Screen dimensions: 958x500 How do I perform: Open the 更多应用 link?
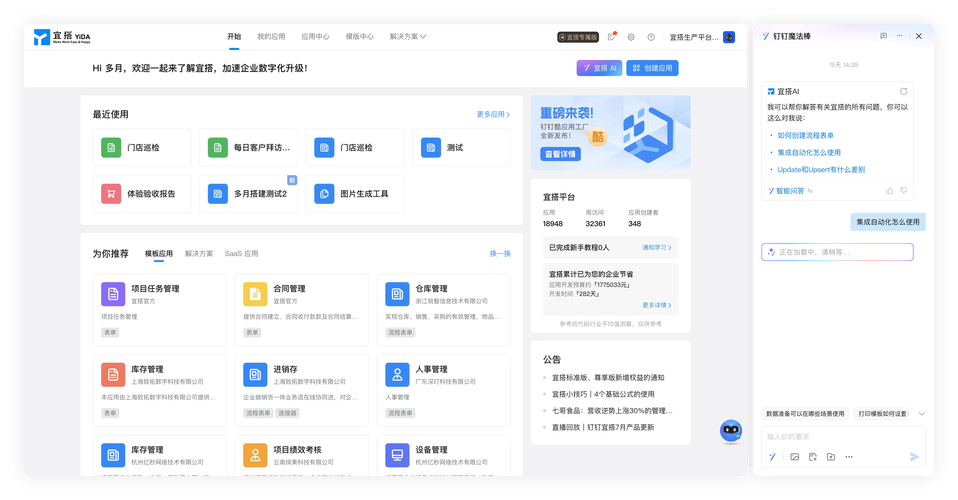pyautogui.click(x=493, y=115)
